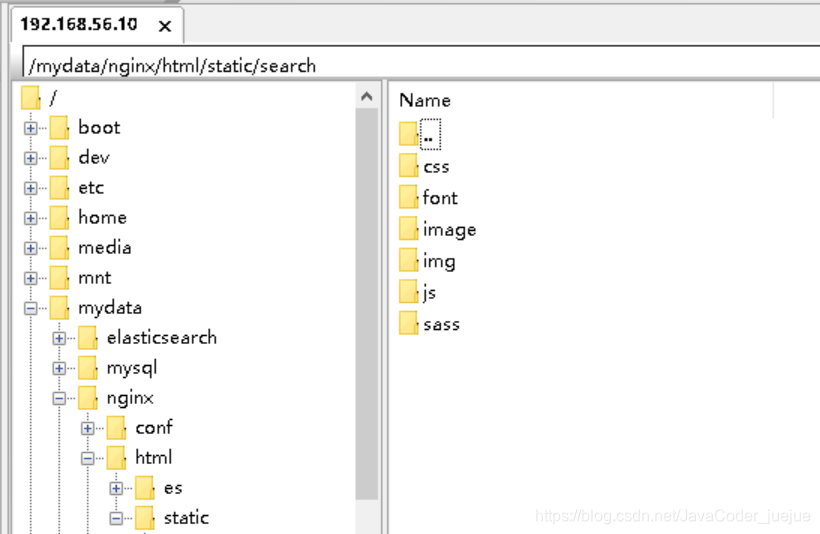820x534 pixels.
Task: Select the home label in the tree
Action: point(102,218)
